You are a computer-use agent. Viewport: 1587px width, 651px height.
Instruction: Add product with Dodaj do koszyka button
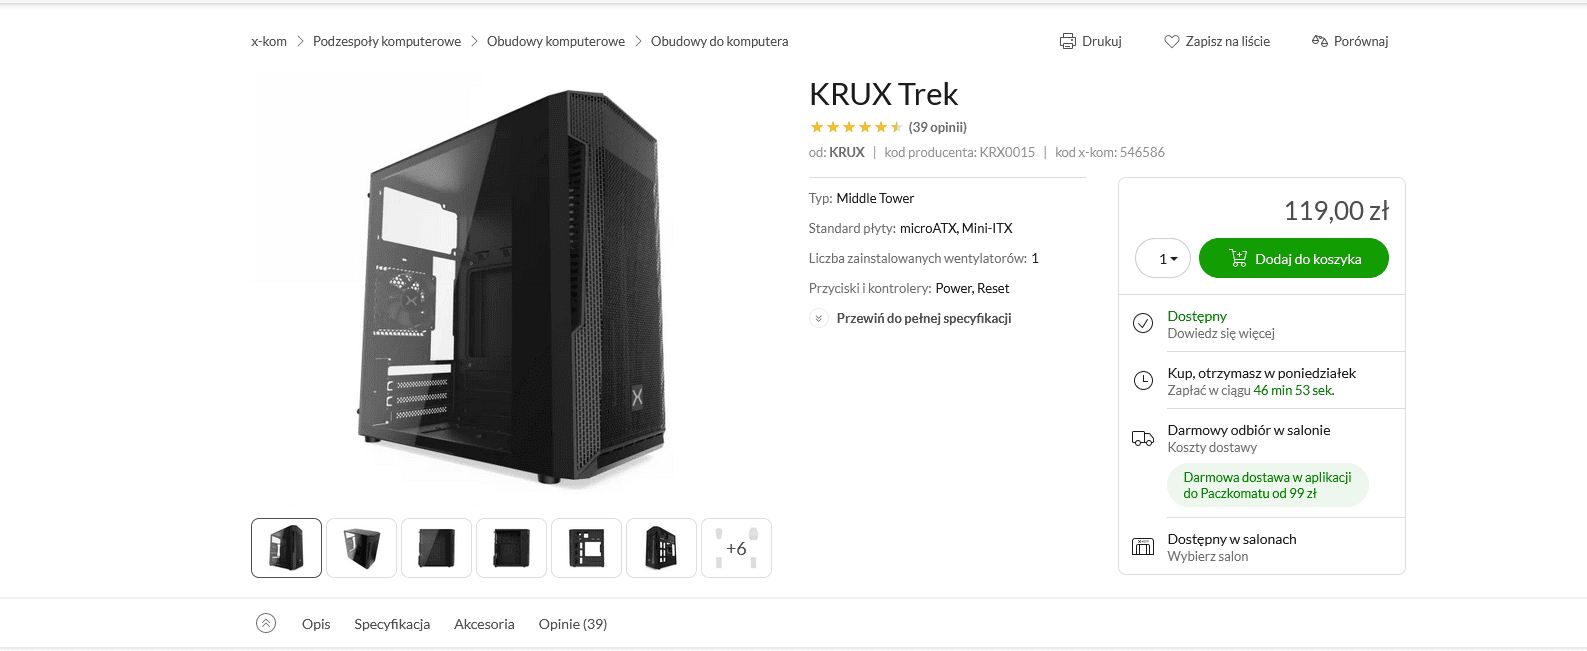[1294, 258]
